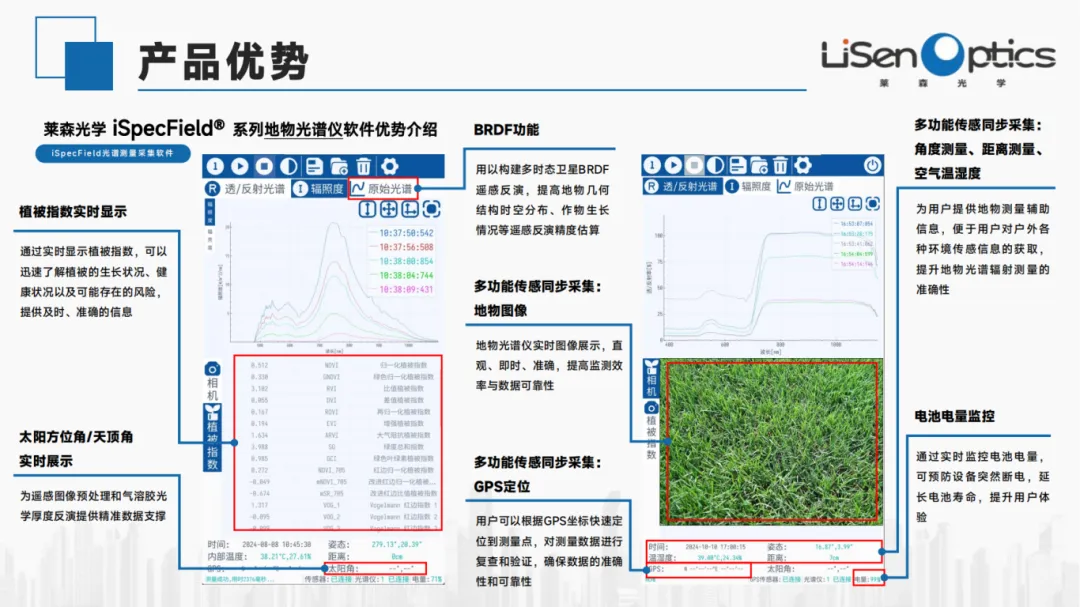Click battery level reading in right status bar
Image resolution: width=1080 pixels, height=607 pixels.
[x=867, y=579]
